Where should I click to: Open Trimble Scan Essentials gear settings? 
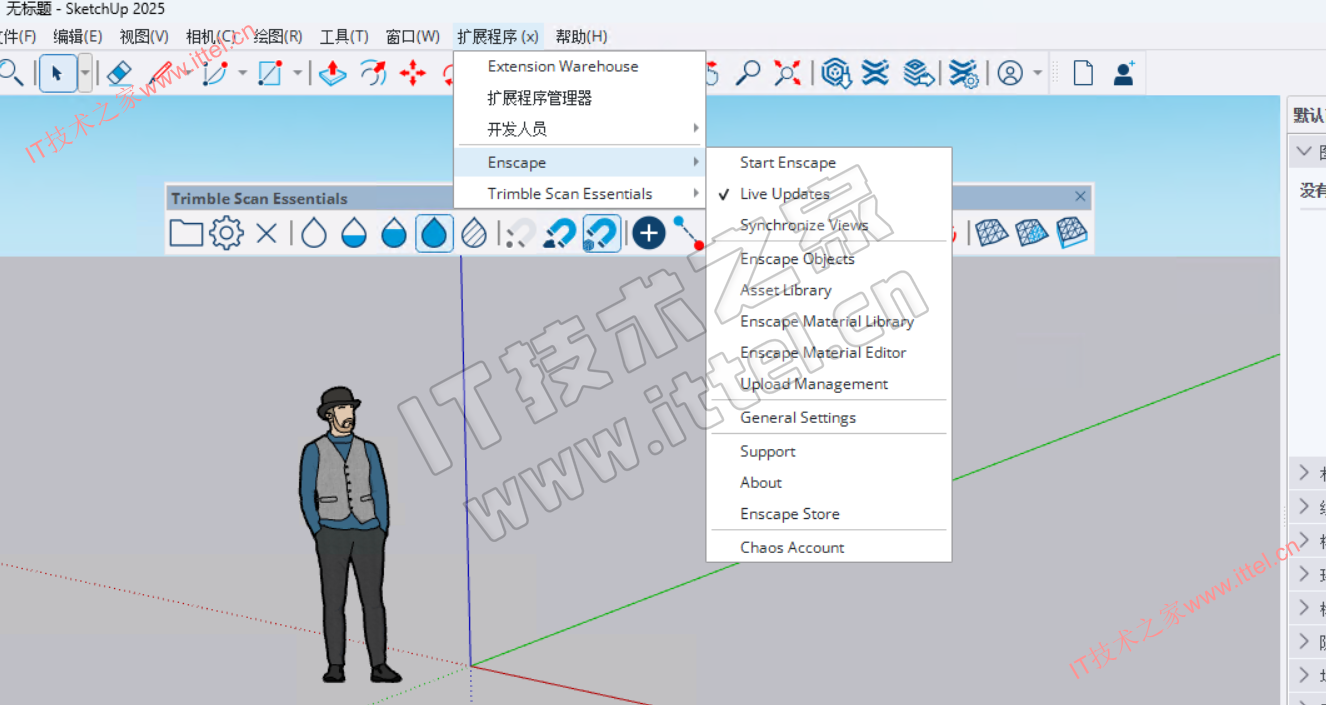click(x=226, y=234)
